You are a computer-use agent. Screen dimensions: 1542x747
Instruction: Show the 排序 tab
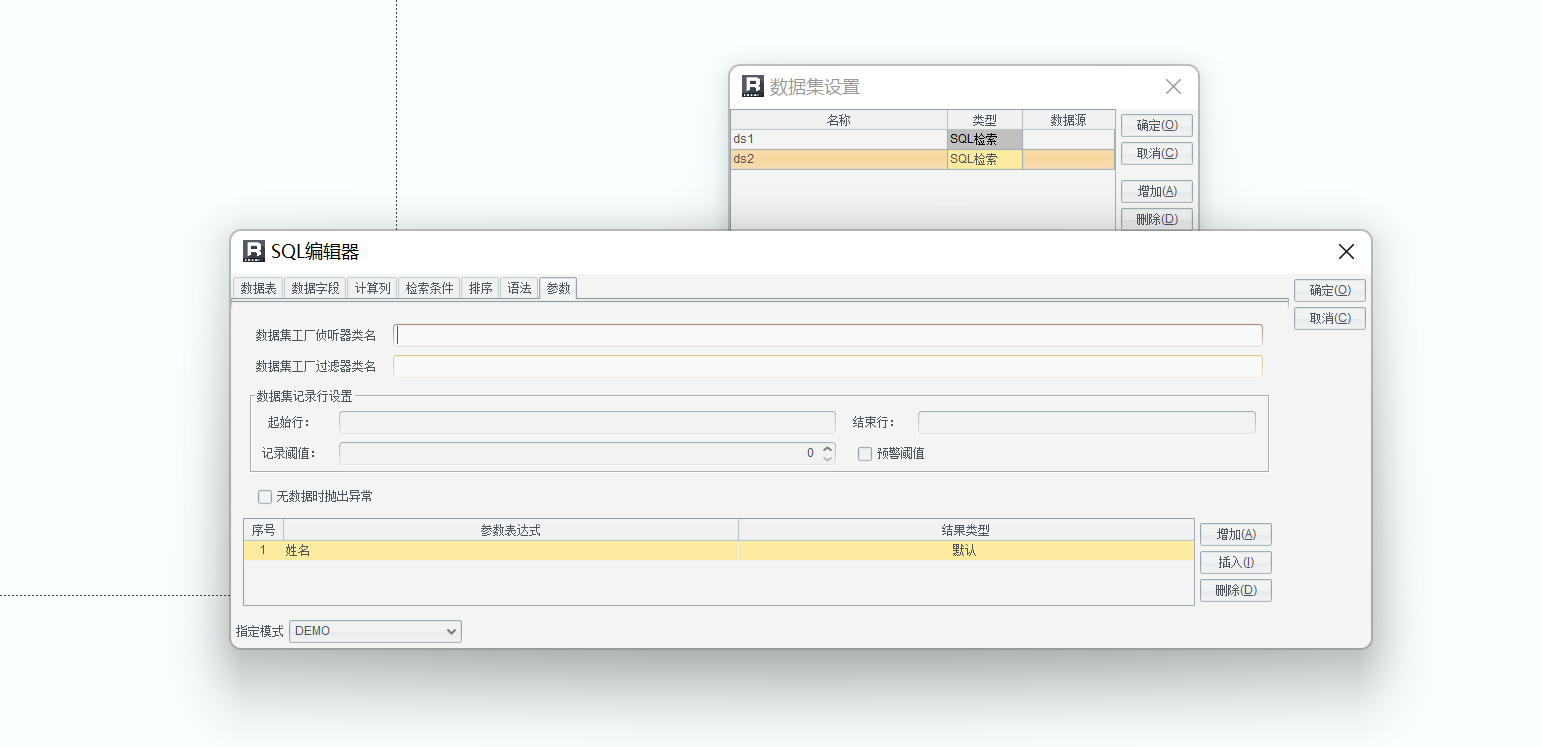(x=480, y=288)
